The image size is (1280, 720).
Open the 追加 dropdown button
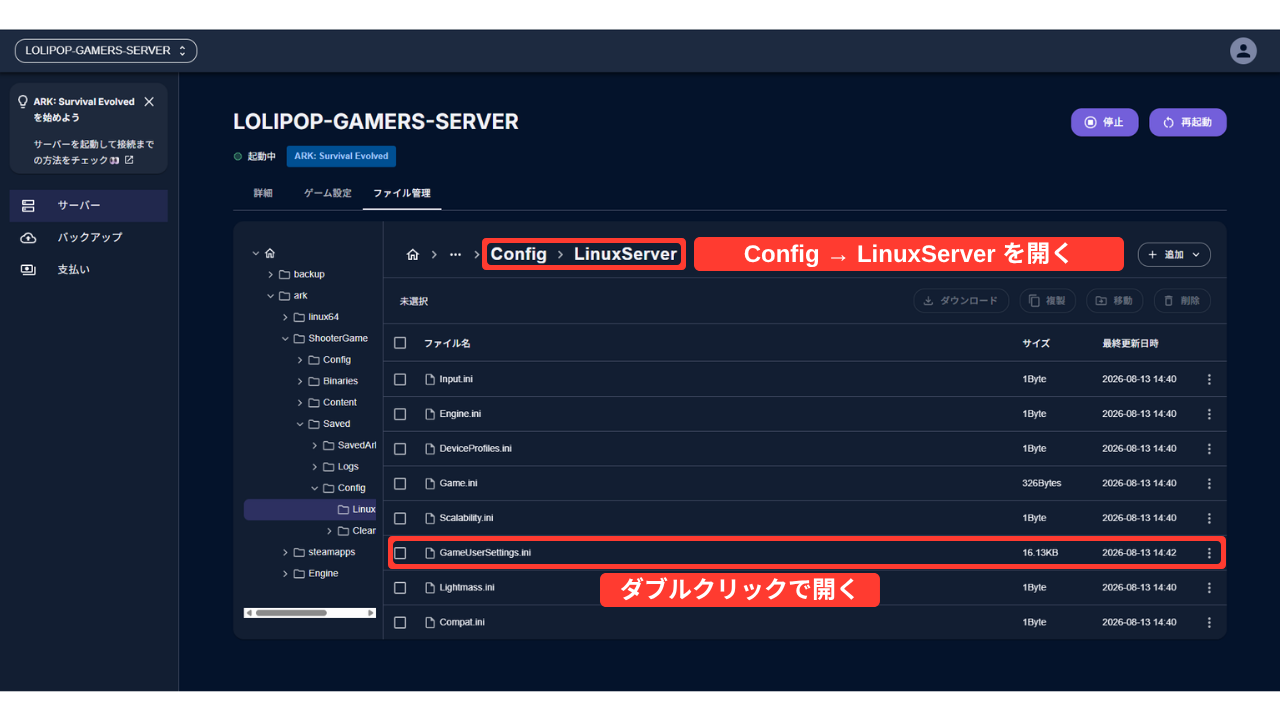tap(1174, 255)
